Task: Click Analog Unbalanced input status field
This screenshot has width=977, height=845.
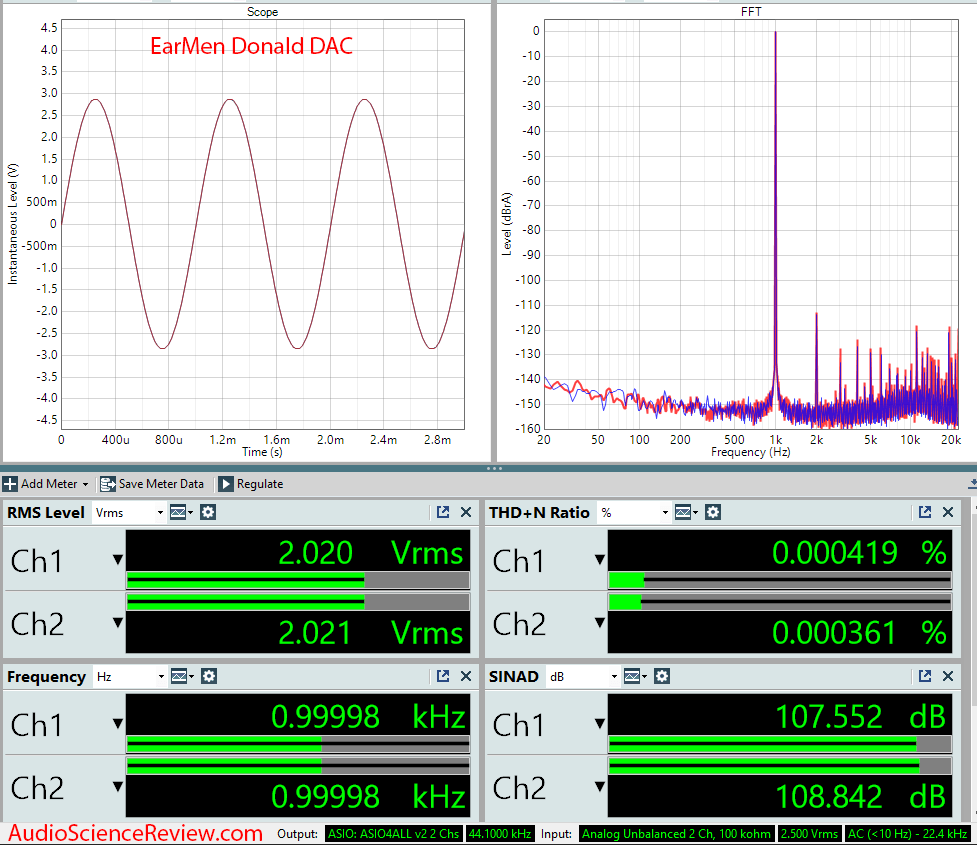Action: (x=676, y=834)
